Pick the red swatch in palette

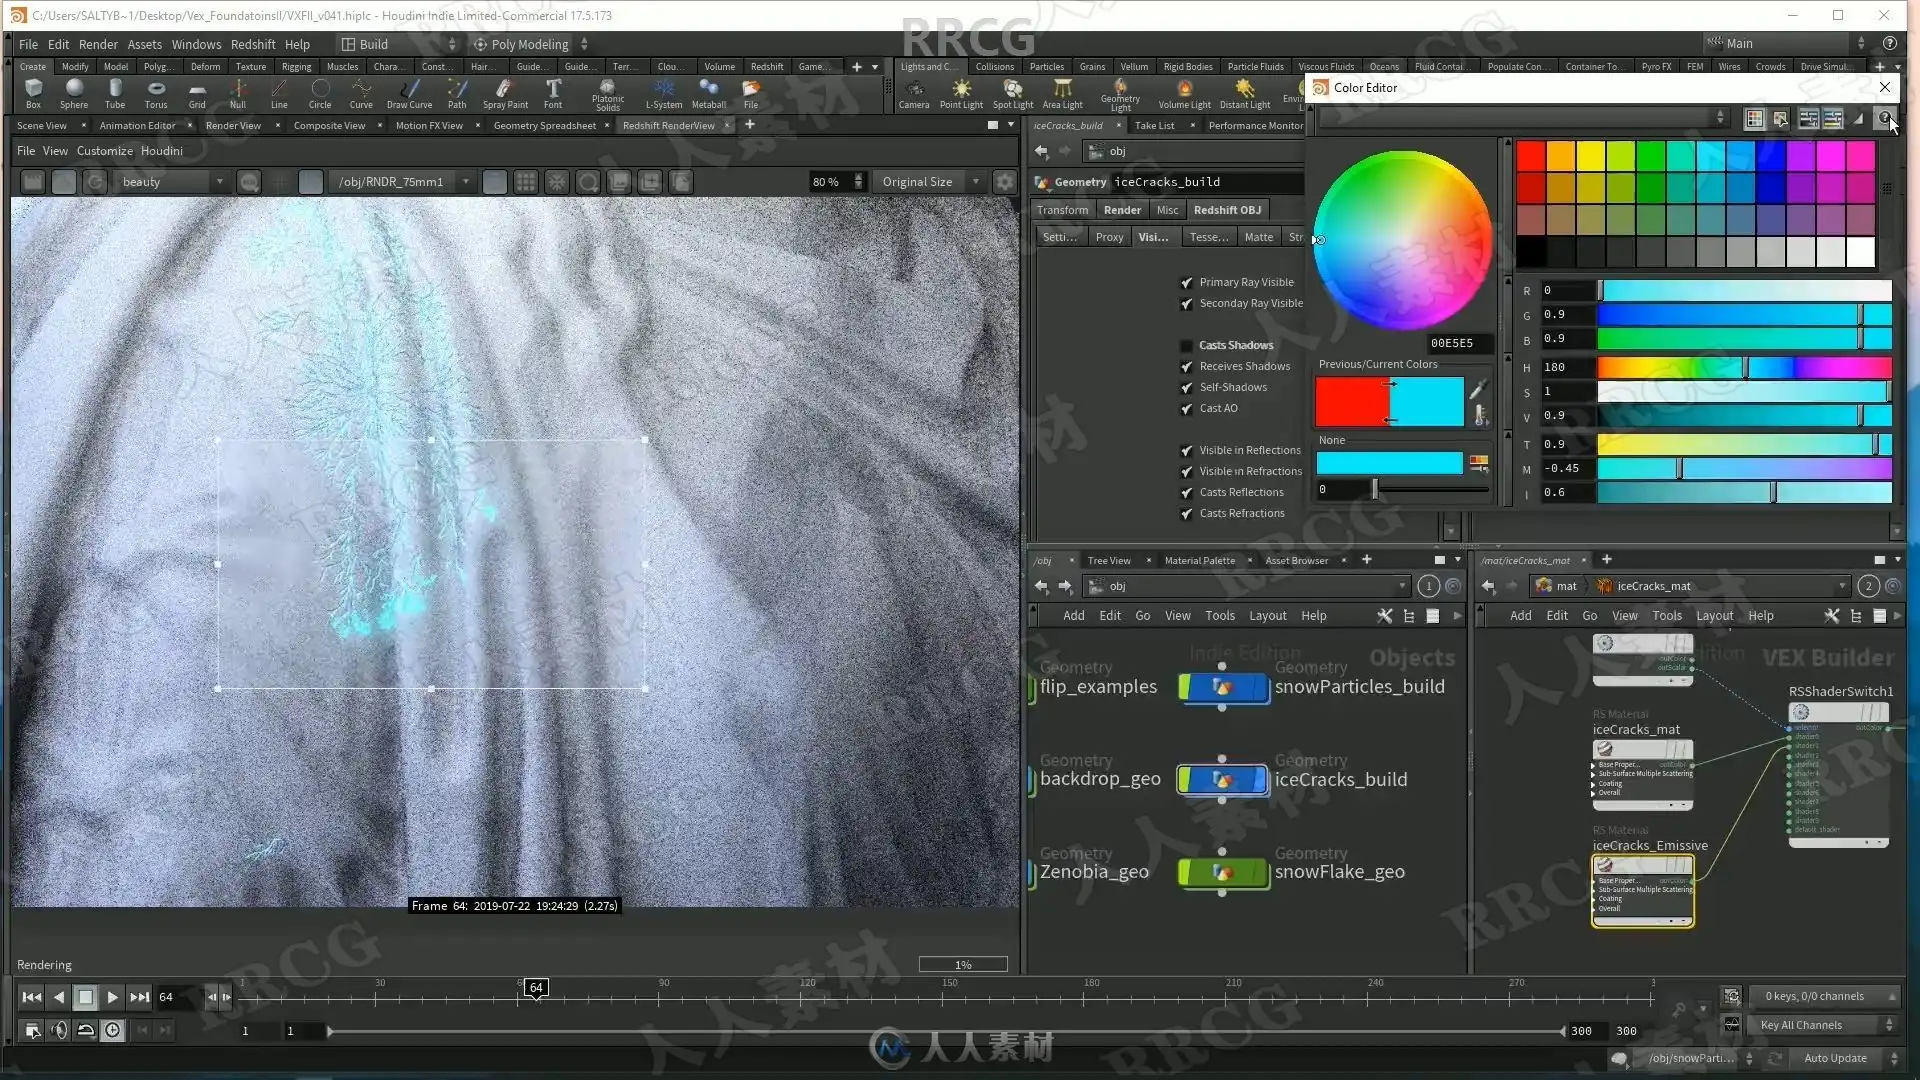1531,157
